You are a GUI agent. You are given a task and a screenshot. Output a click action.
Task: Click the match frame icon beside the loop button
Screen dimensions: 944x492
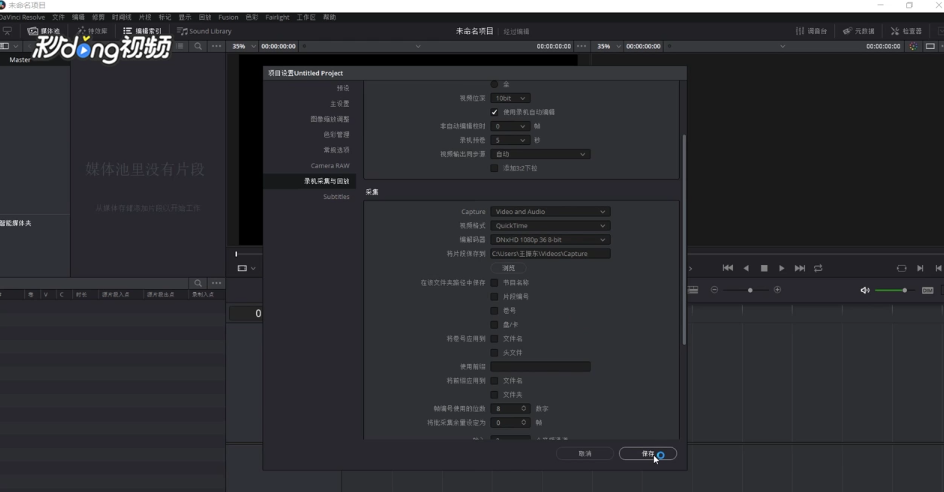pos(901,268)
